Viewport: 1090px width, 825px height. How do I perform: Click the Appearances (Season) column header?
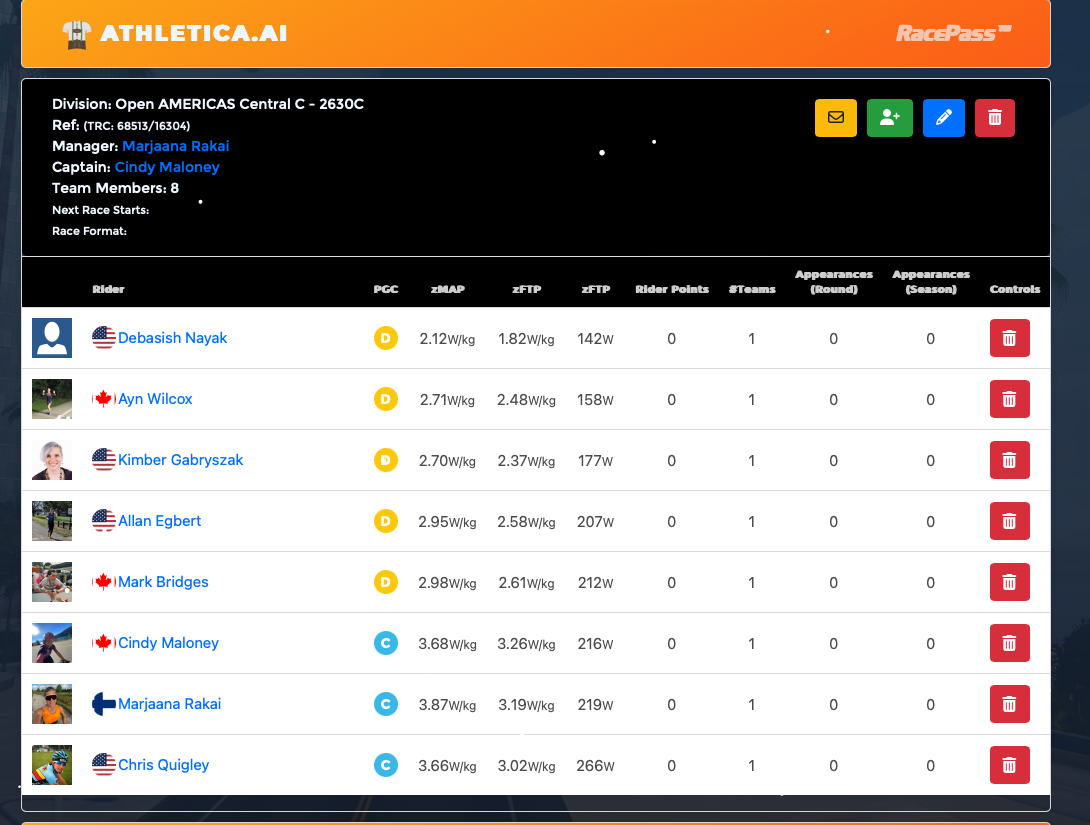tap(931, 281)
